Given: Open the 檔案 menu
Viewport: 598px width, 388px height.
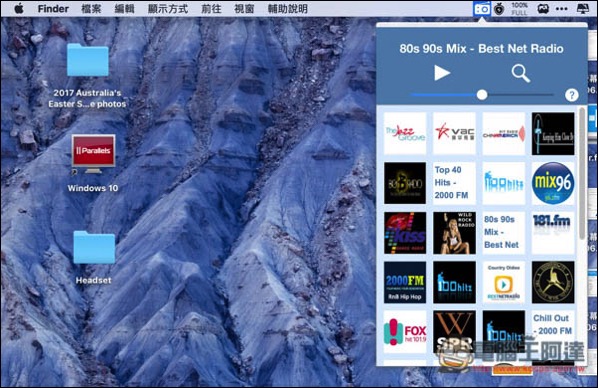Looking at the screenshot, I should click(91, 8).
